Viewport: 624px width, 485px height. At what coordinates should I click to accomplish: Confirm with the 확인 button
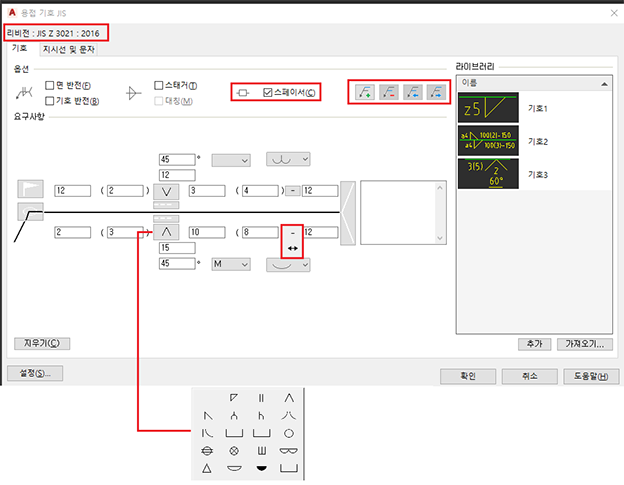coord(468,376)
